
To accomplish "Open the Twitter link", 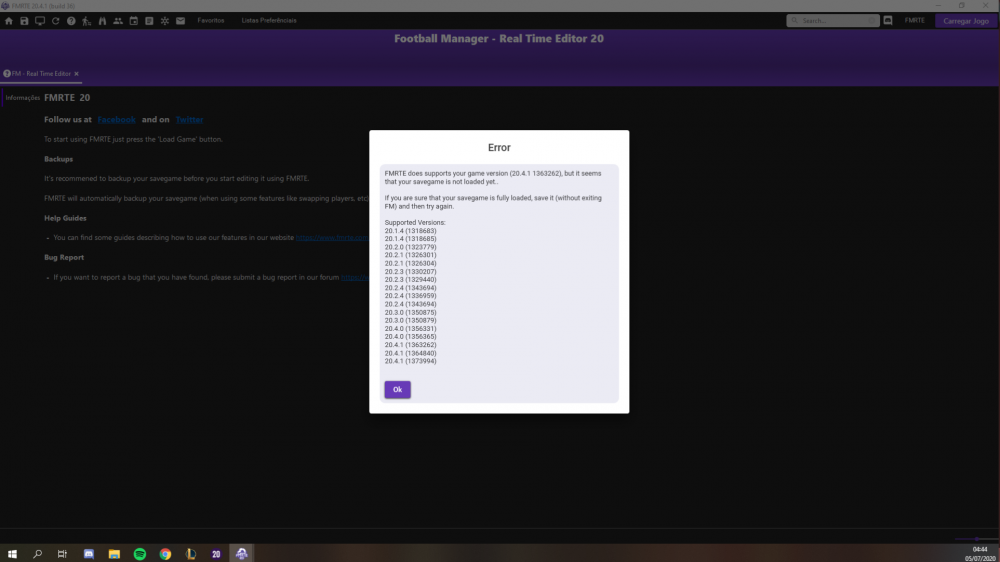I will pos(189,119).
